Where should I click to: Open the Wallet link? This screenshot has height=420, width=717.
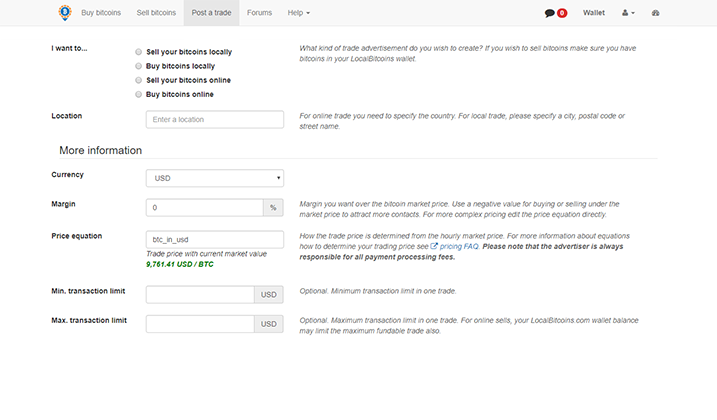click(x=594, y=14)
